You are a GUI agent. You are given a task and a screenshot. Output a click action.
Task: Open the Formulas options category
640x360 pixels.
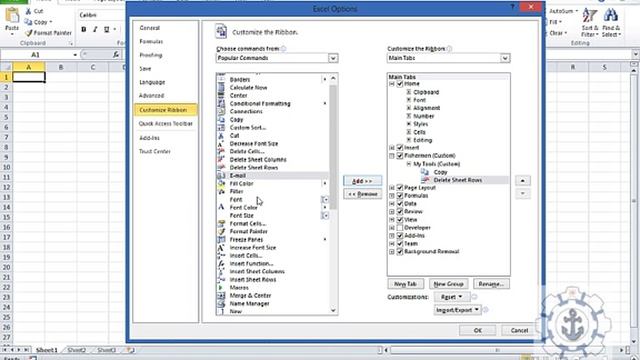coord(165,41)
